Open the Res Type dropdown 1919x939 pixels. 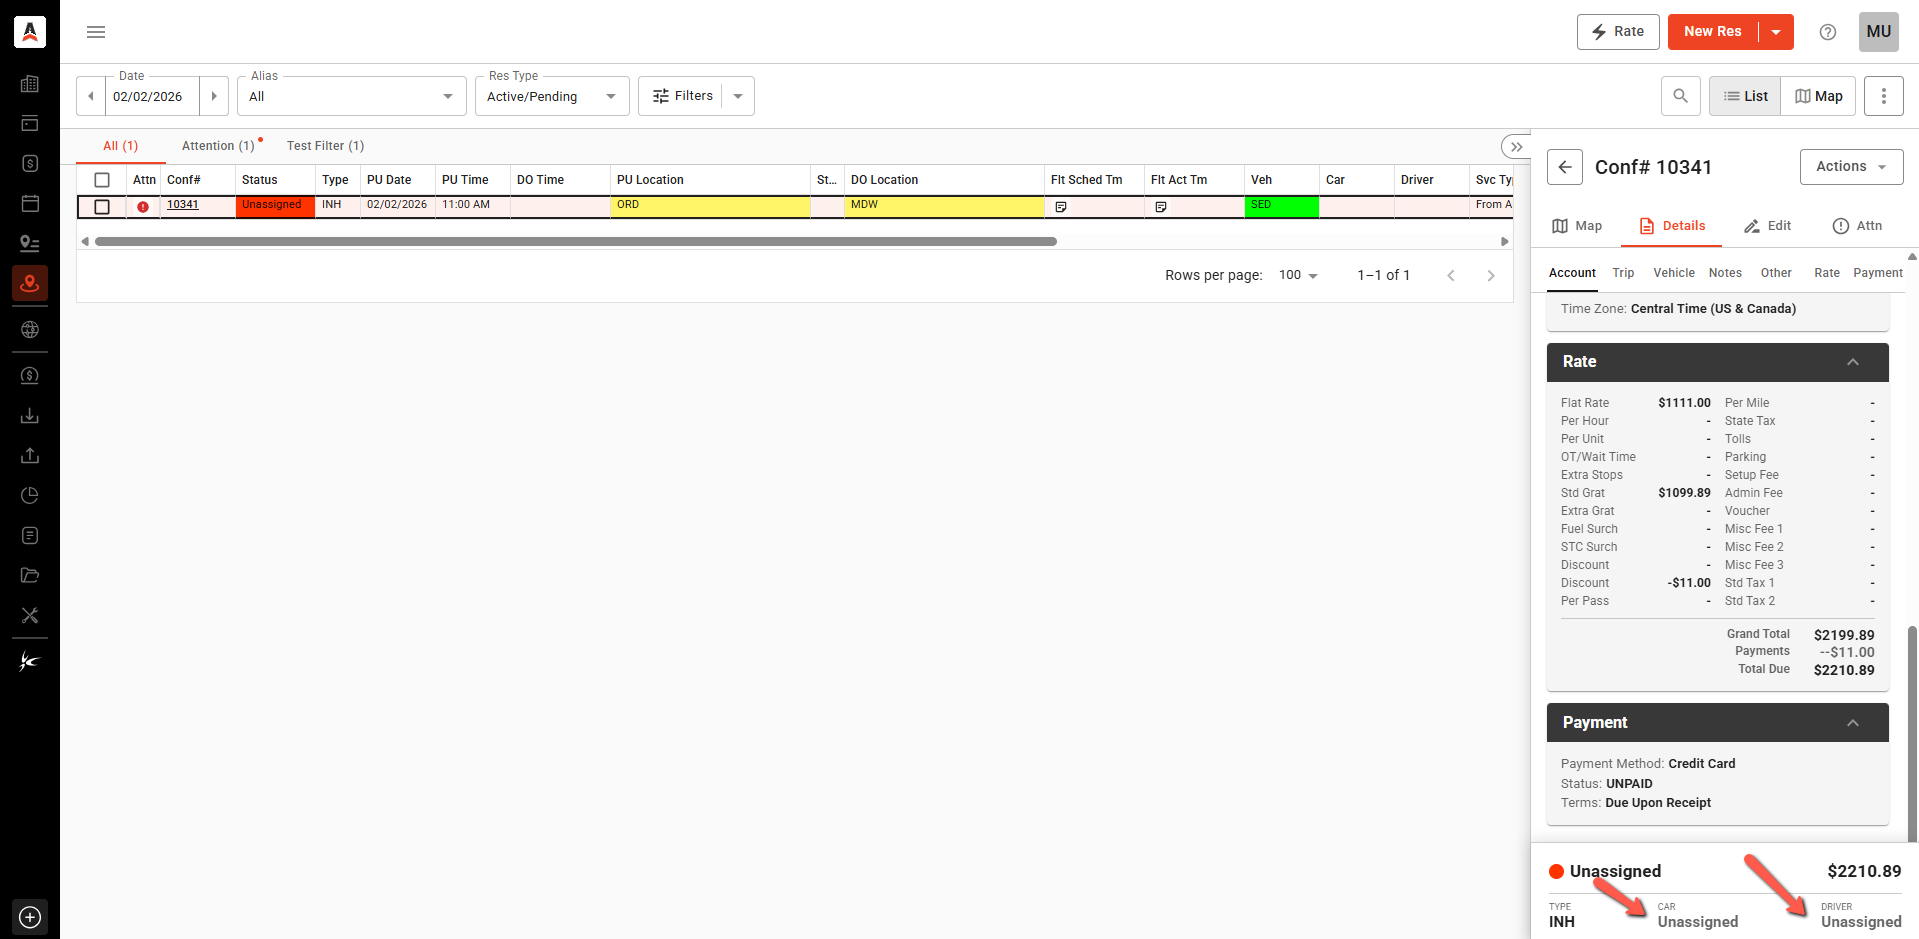coord(552,96)
